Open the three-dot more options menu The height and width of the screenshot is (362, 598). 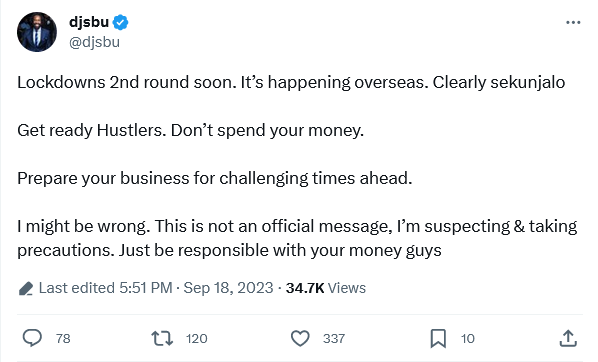point(573,23)
